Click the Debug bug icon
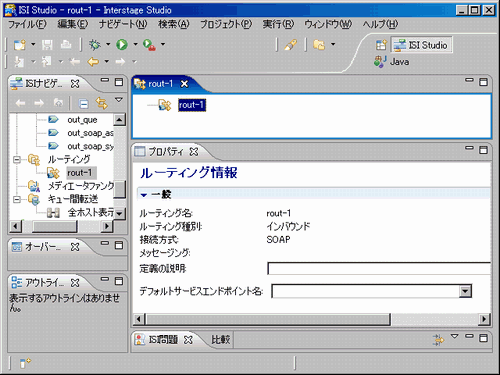Viewport: 500px width, 375px height. tap(95, 44)
